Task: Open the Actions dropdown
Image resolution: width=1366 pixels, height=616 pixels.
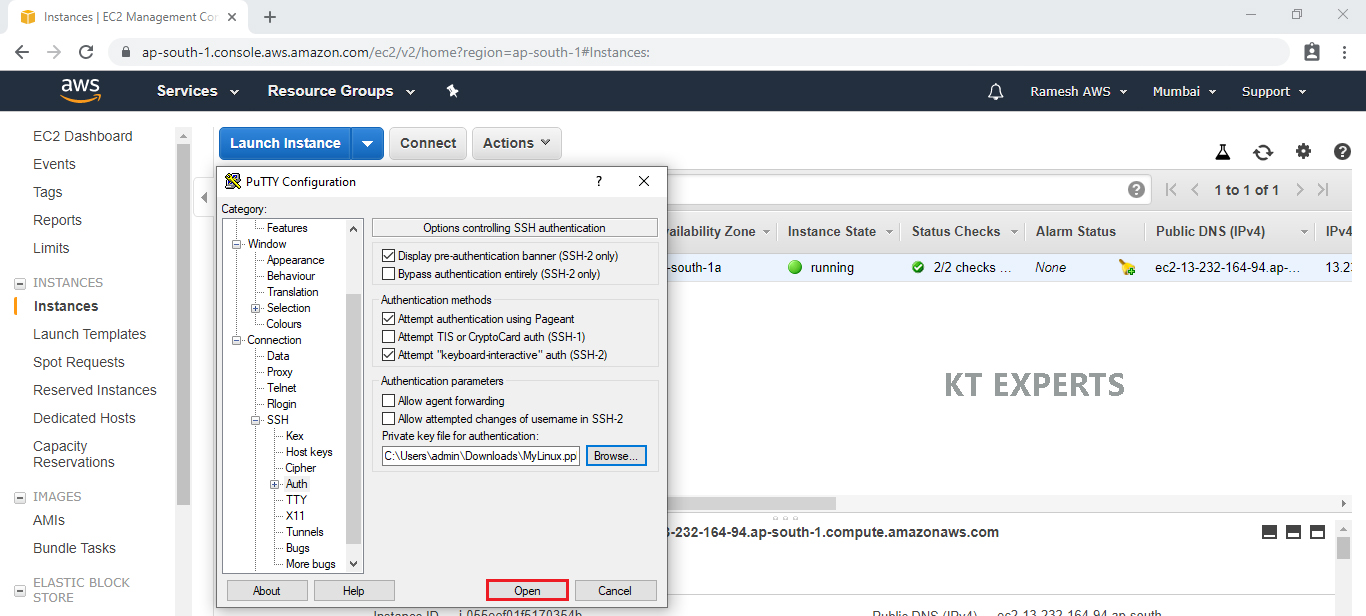Action: [517, 143]
